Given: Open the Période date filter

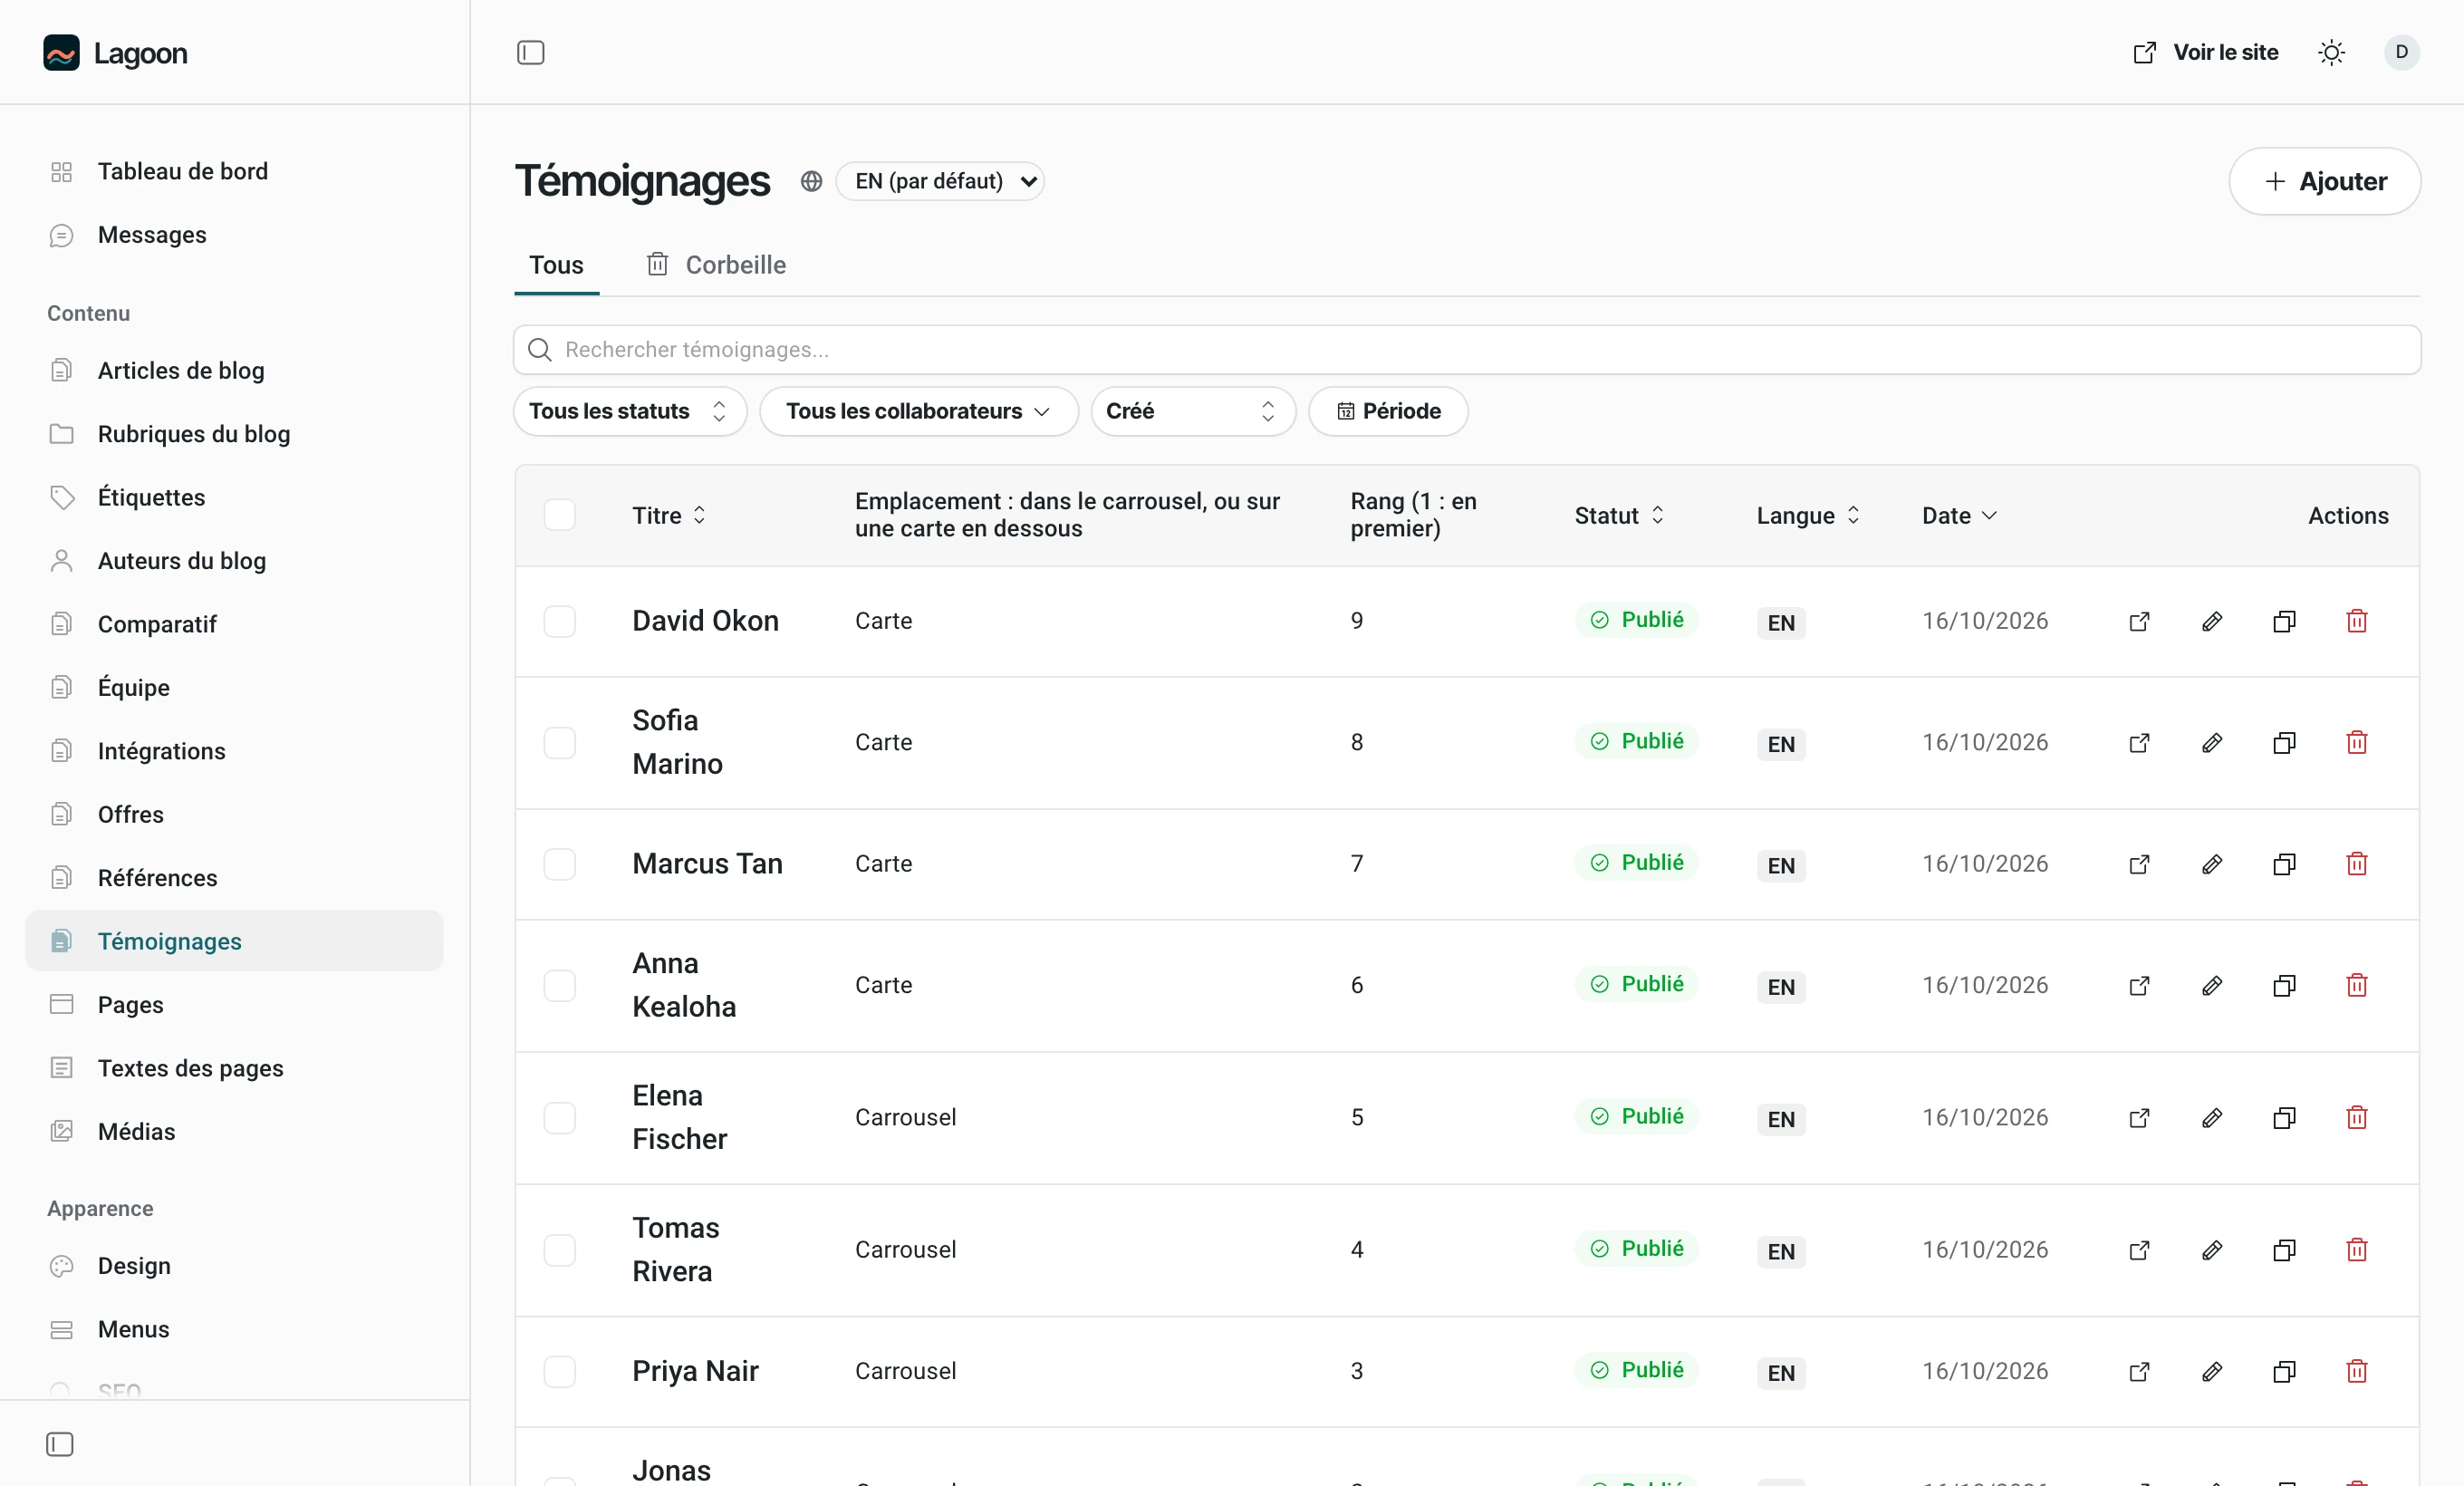Looking at the screenshot, I should 1388,411.
